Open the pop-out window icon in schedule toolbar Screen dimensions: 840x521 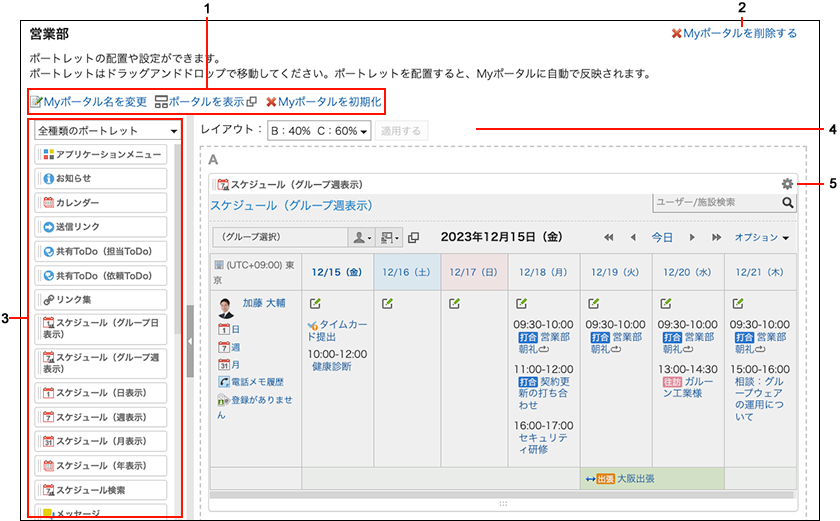414,238
